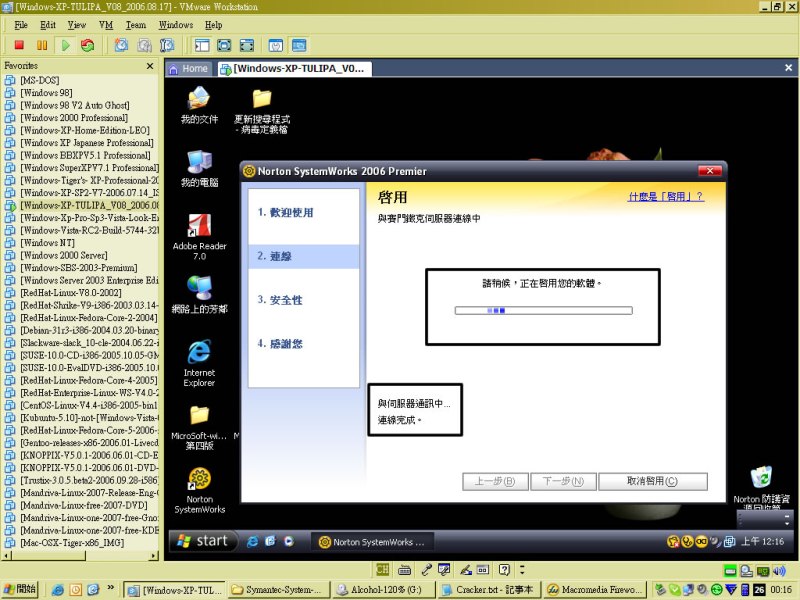Select [Windows 98] in Favorites
Image resolution: width=800 pixels, height=600 pixels.
coord(46,93)
